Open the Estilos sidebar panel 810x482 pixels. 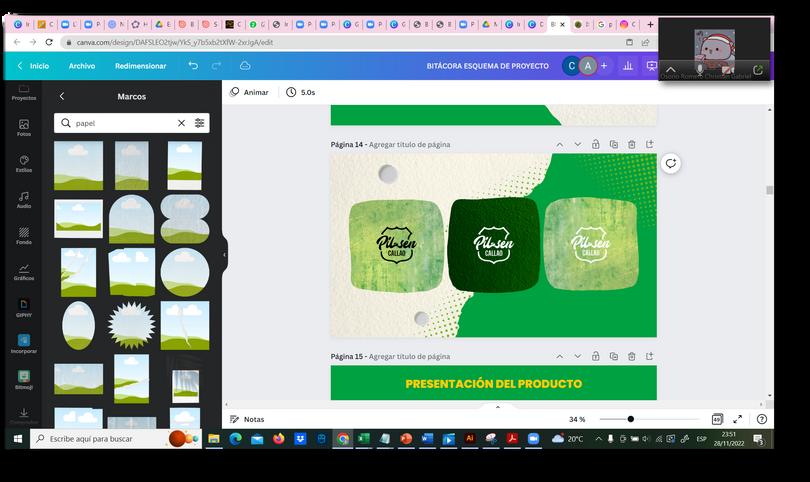24,163
